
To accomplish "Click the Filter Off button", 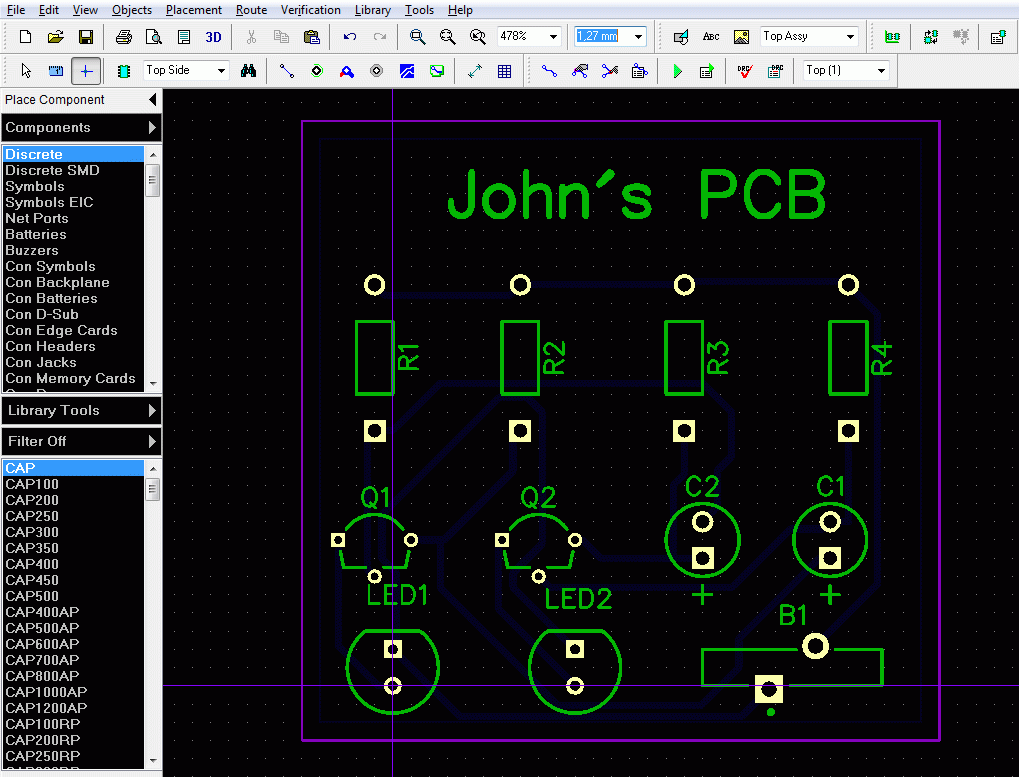I will click(81, 441).
